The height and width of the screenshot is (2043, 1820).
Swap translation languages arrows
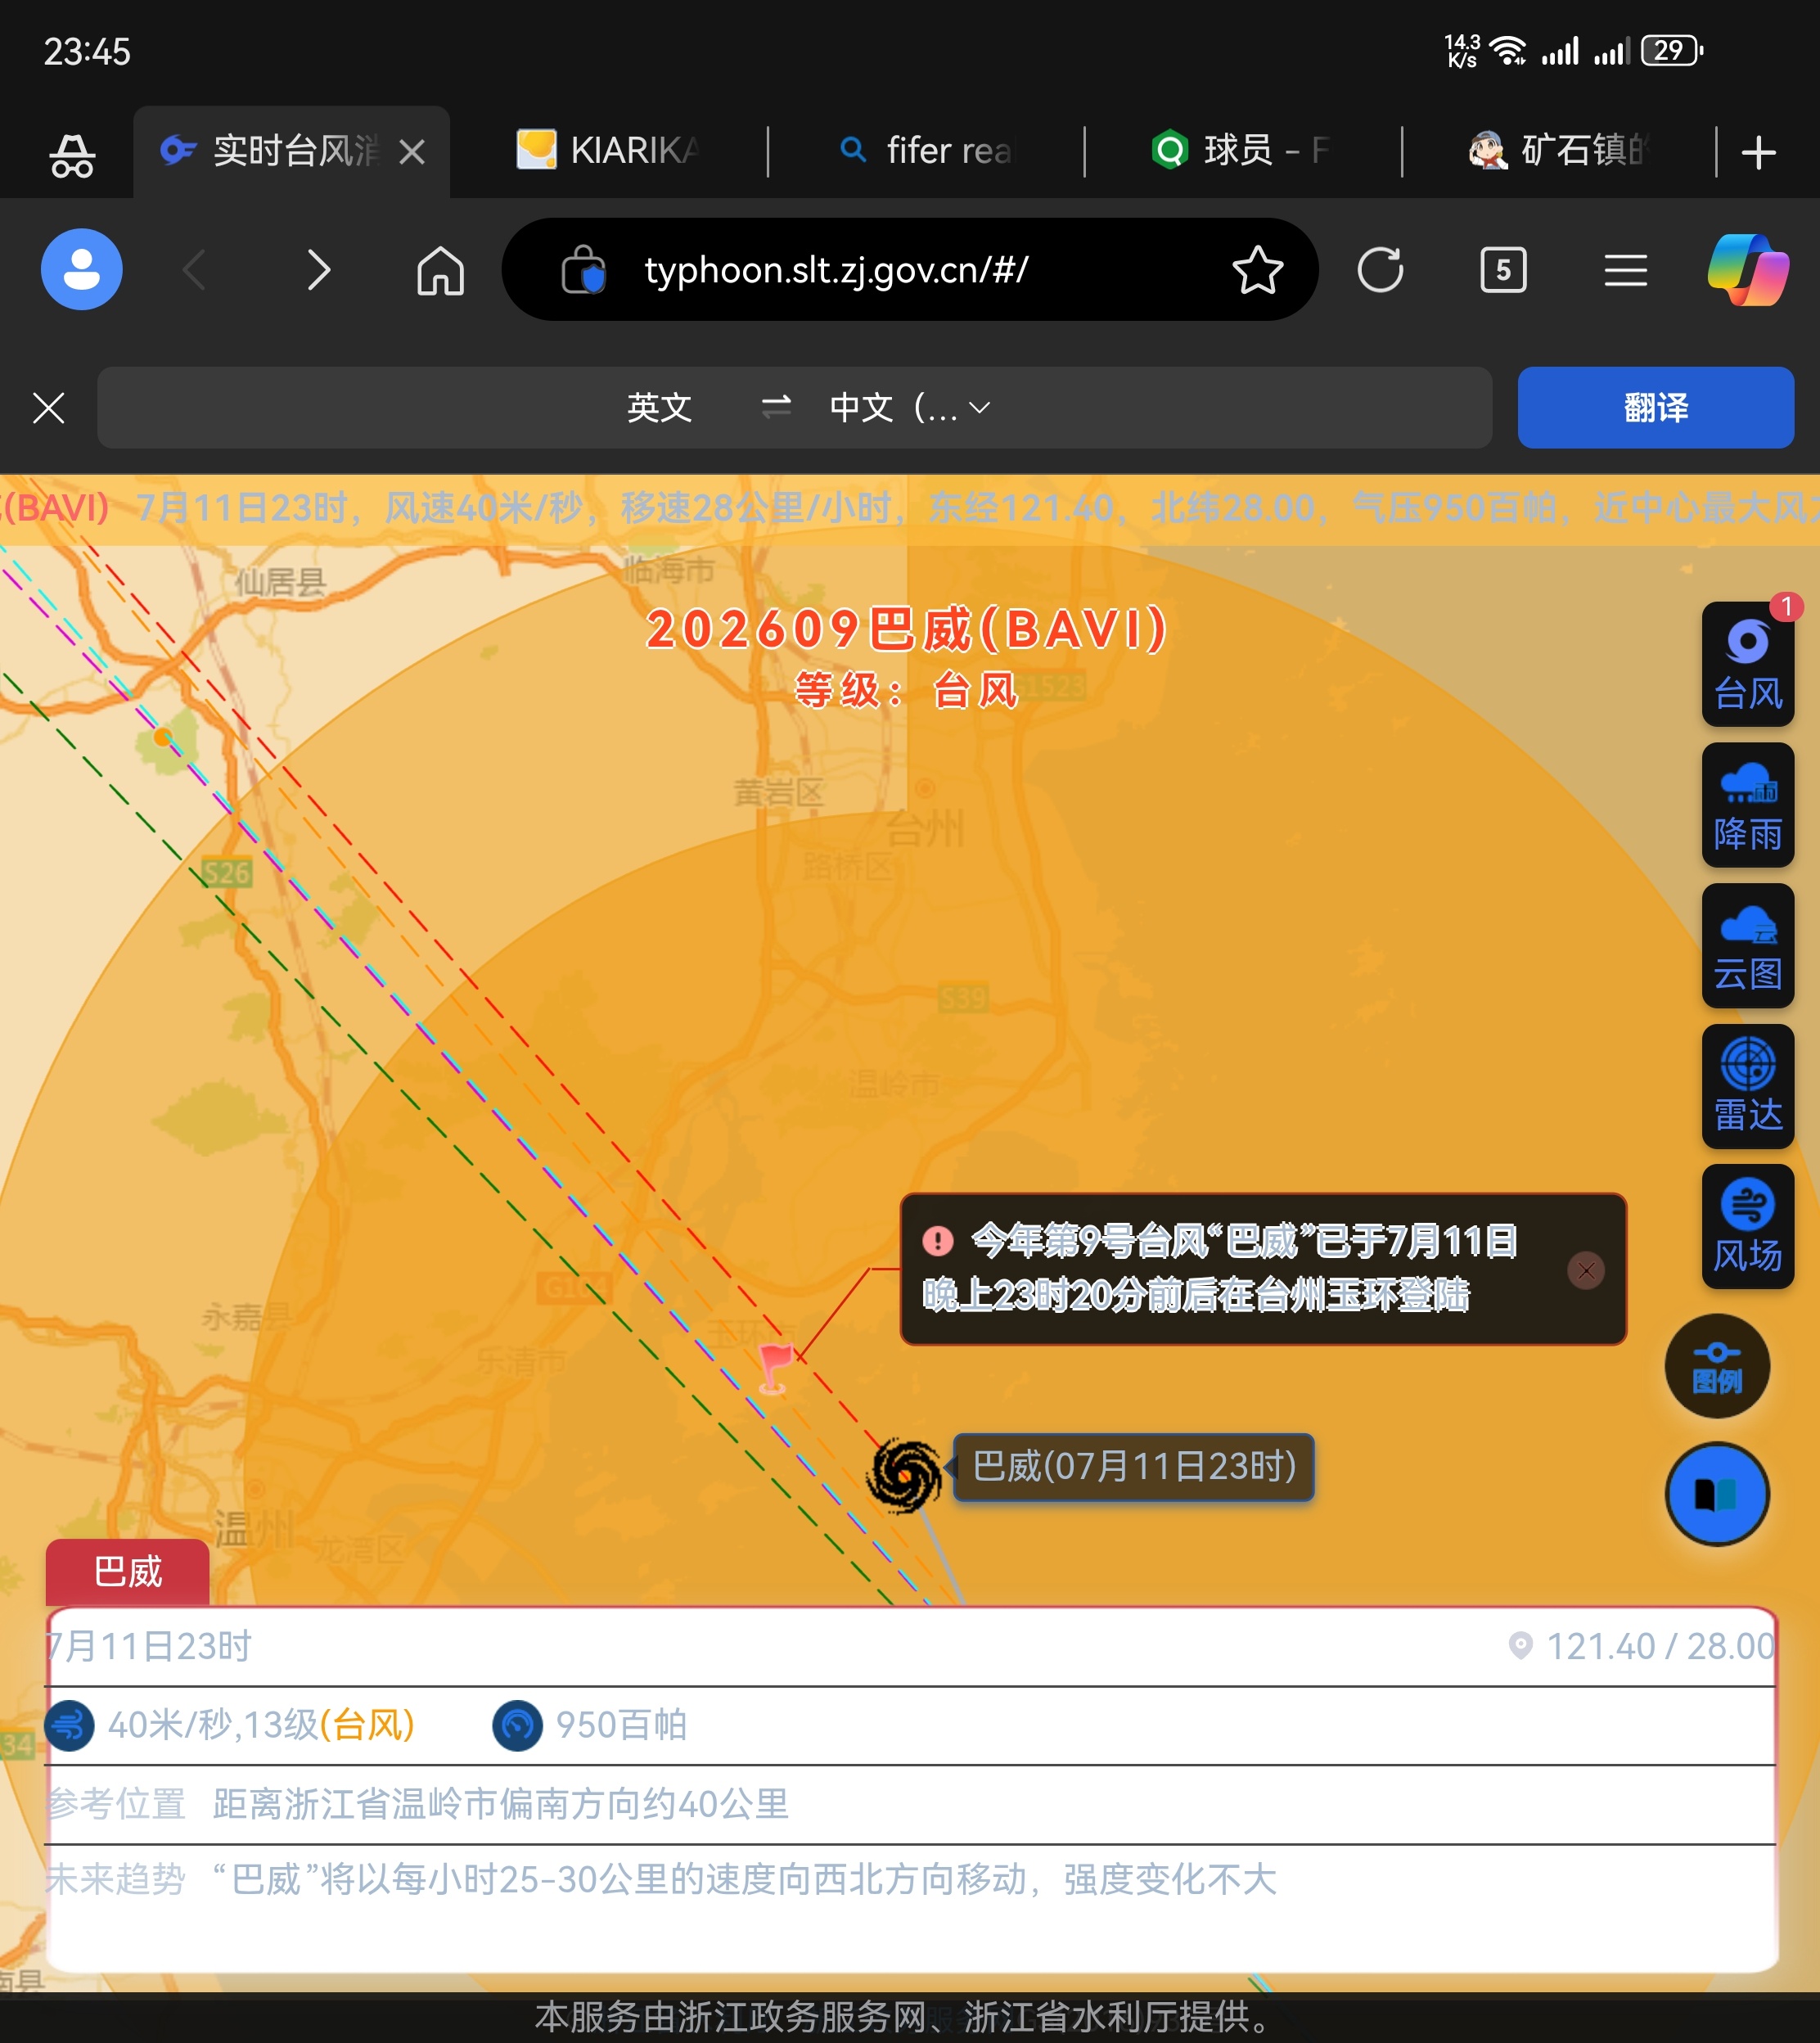[x=776, y=407]
